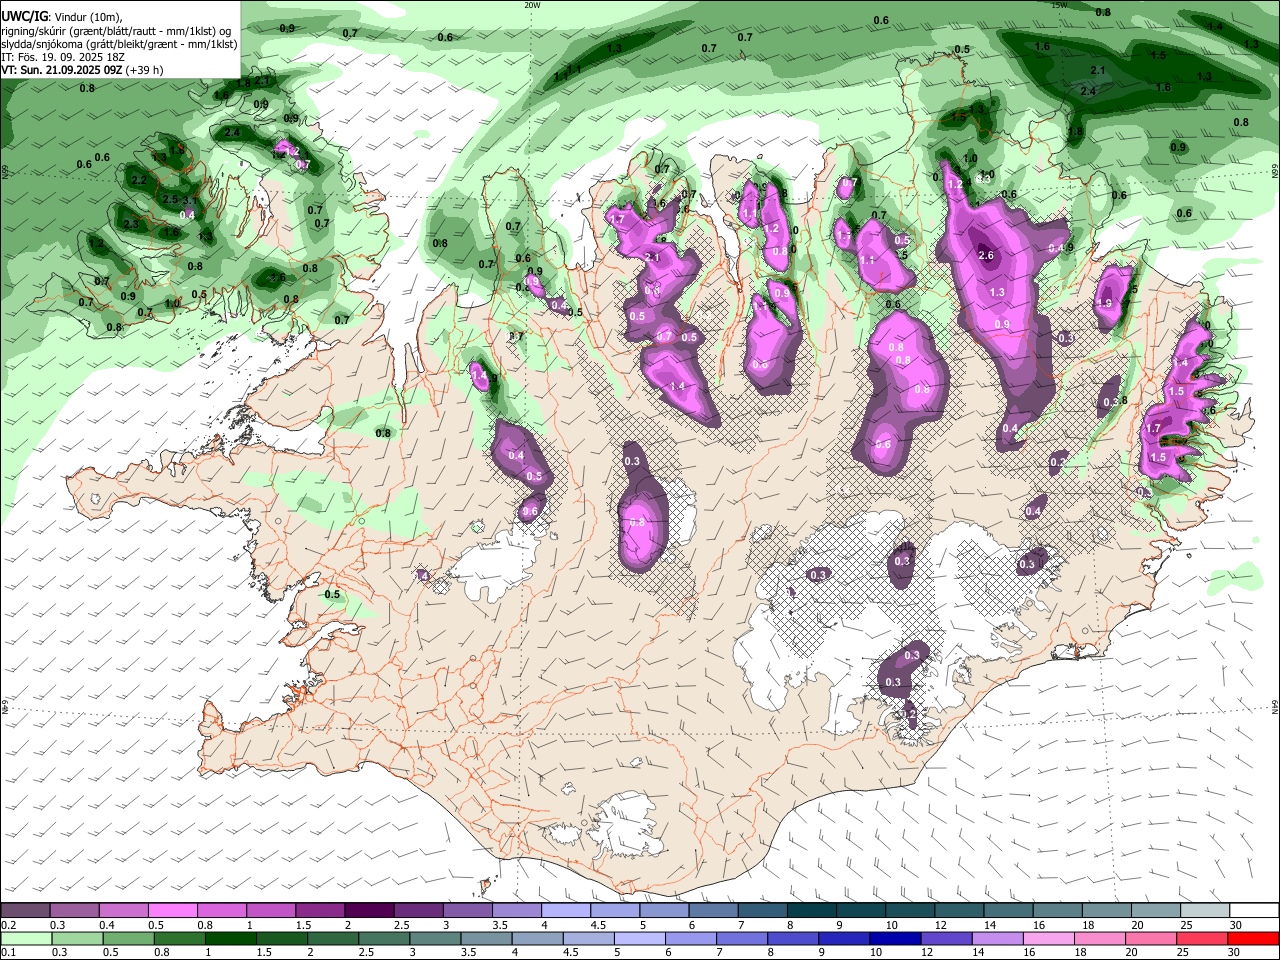Pick the muted plum swatch labeled 0.2
This screenshot has height=960, width=1280.
tap(24, 910)
